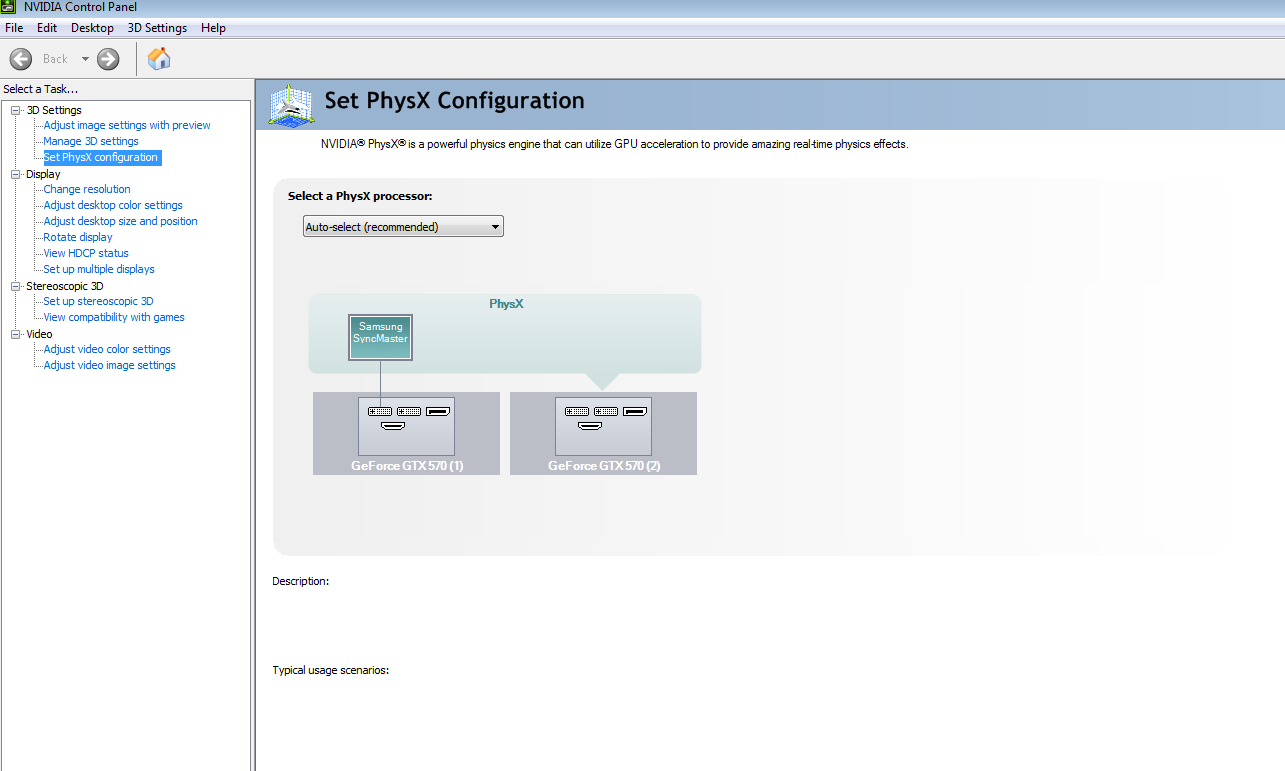
Task: Collapse the 3D Settings tree node
Action: coord(16,110)
